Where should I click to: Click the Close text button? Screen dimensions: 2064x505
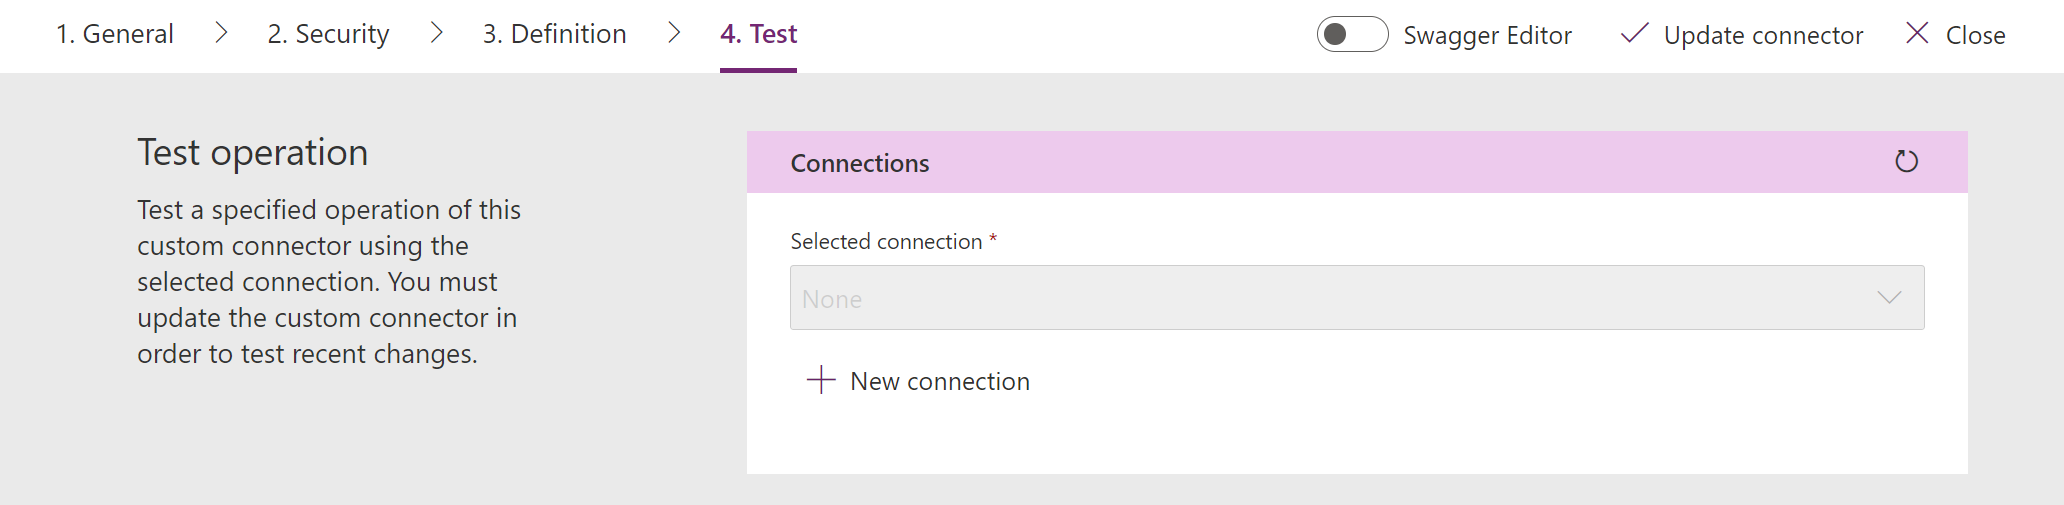[1975, 35]
